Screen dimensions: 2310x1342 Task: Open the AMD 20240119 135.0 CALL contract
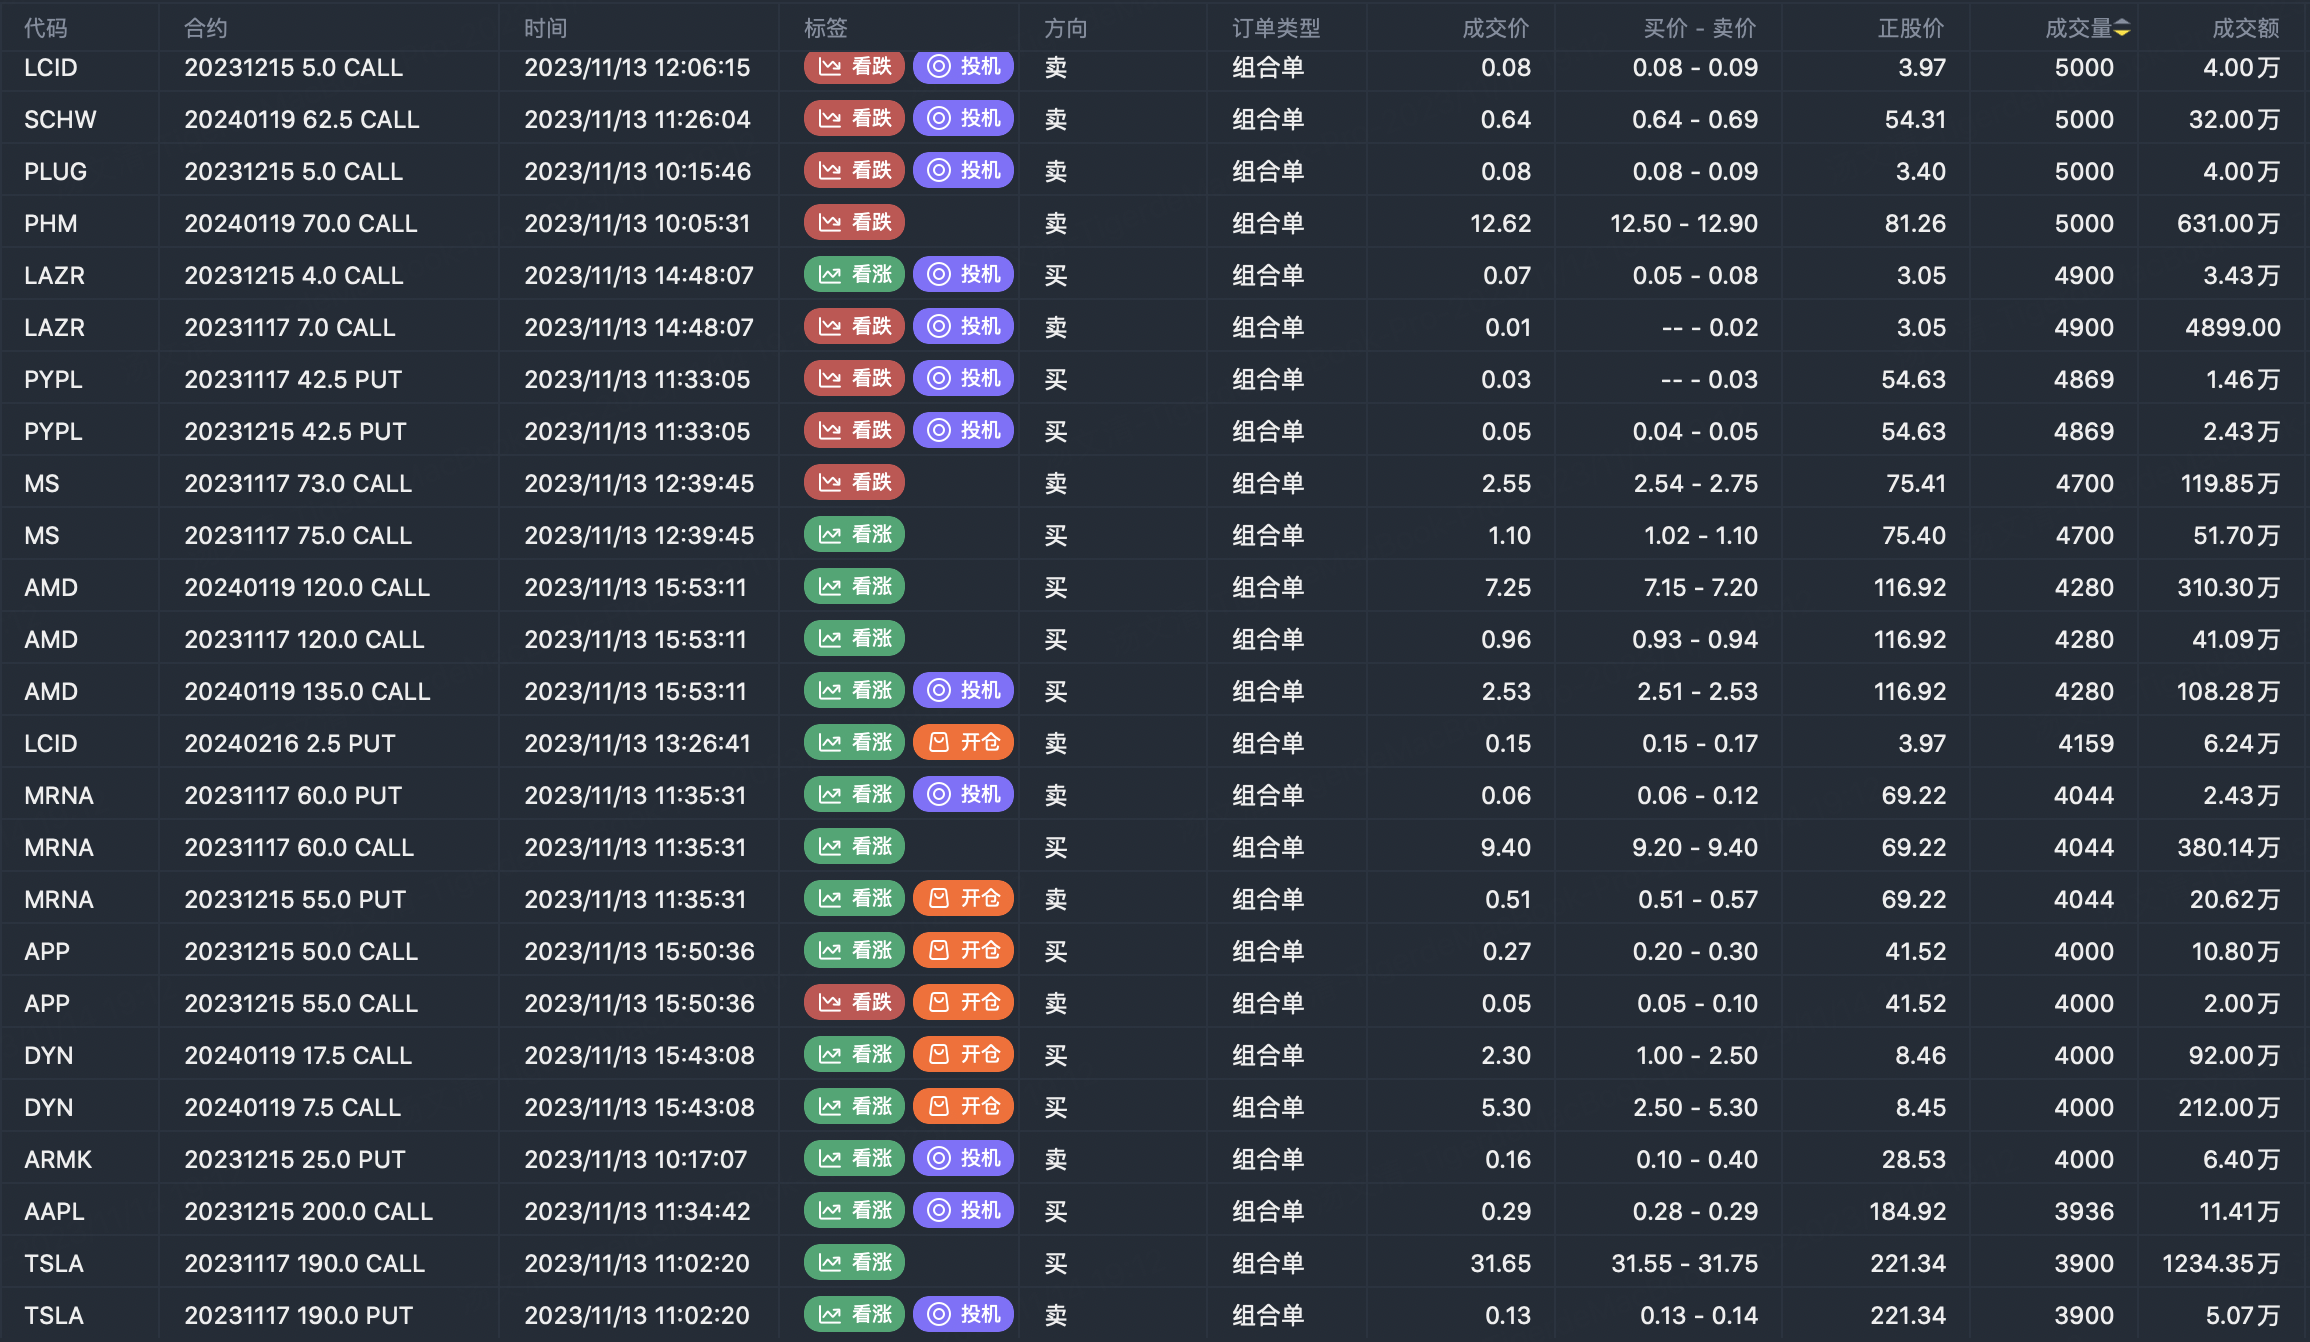(307, 691)
